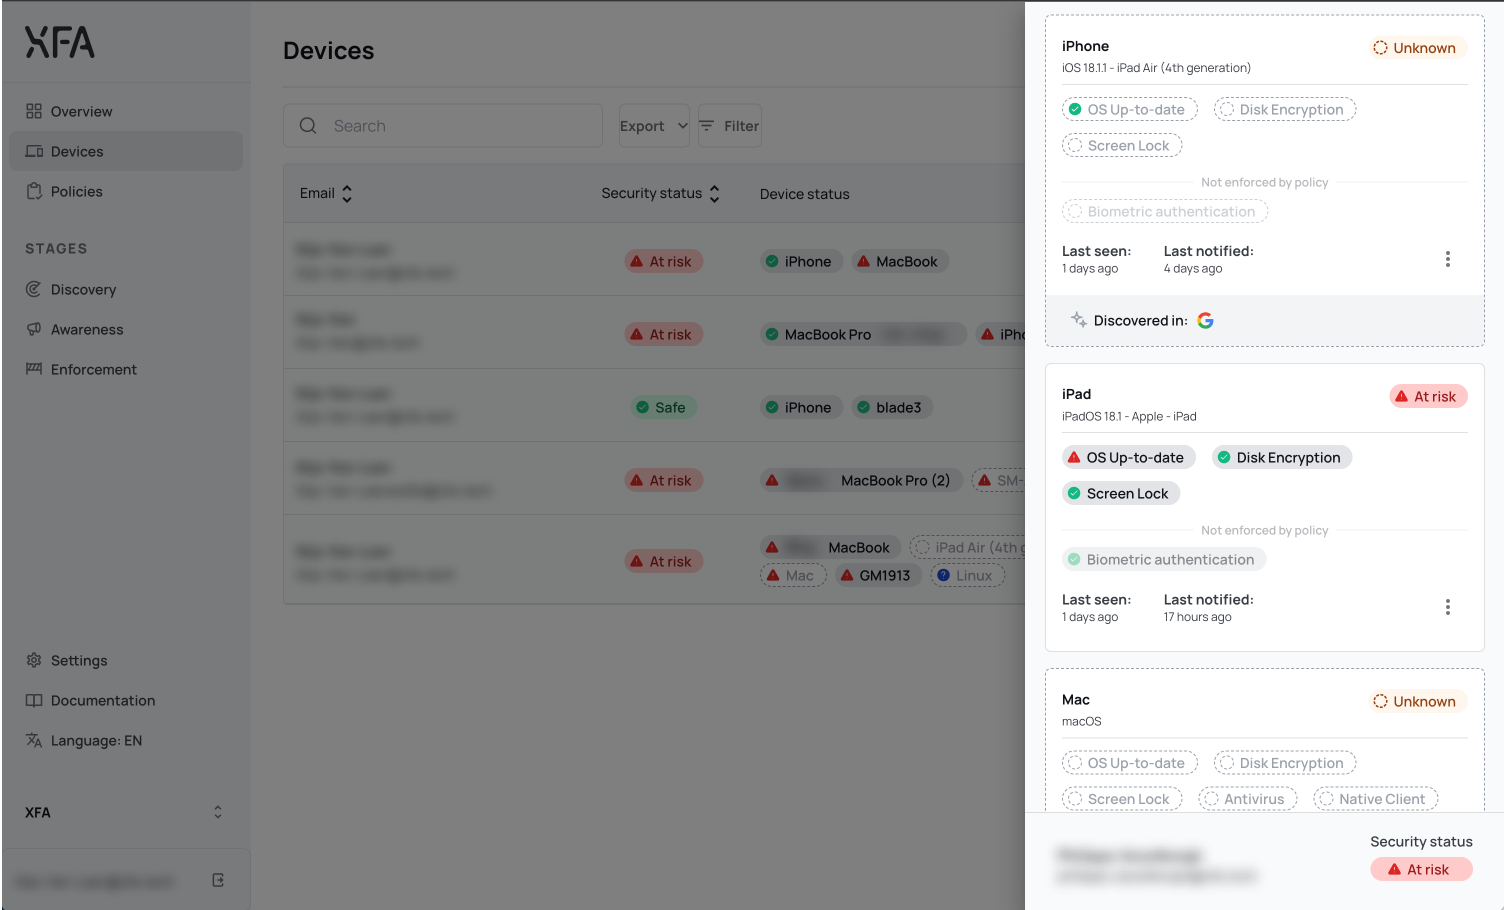Click OS Up-to-date on Mac card

tap(1129, 763)
